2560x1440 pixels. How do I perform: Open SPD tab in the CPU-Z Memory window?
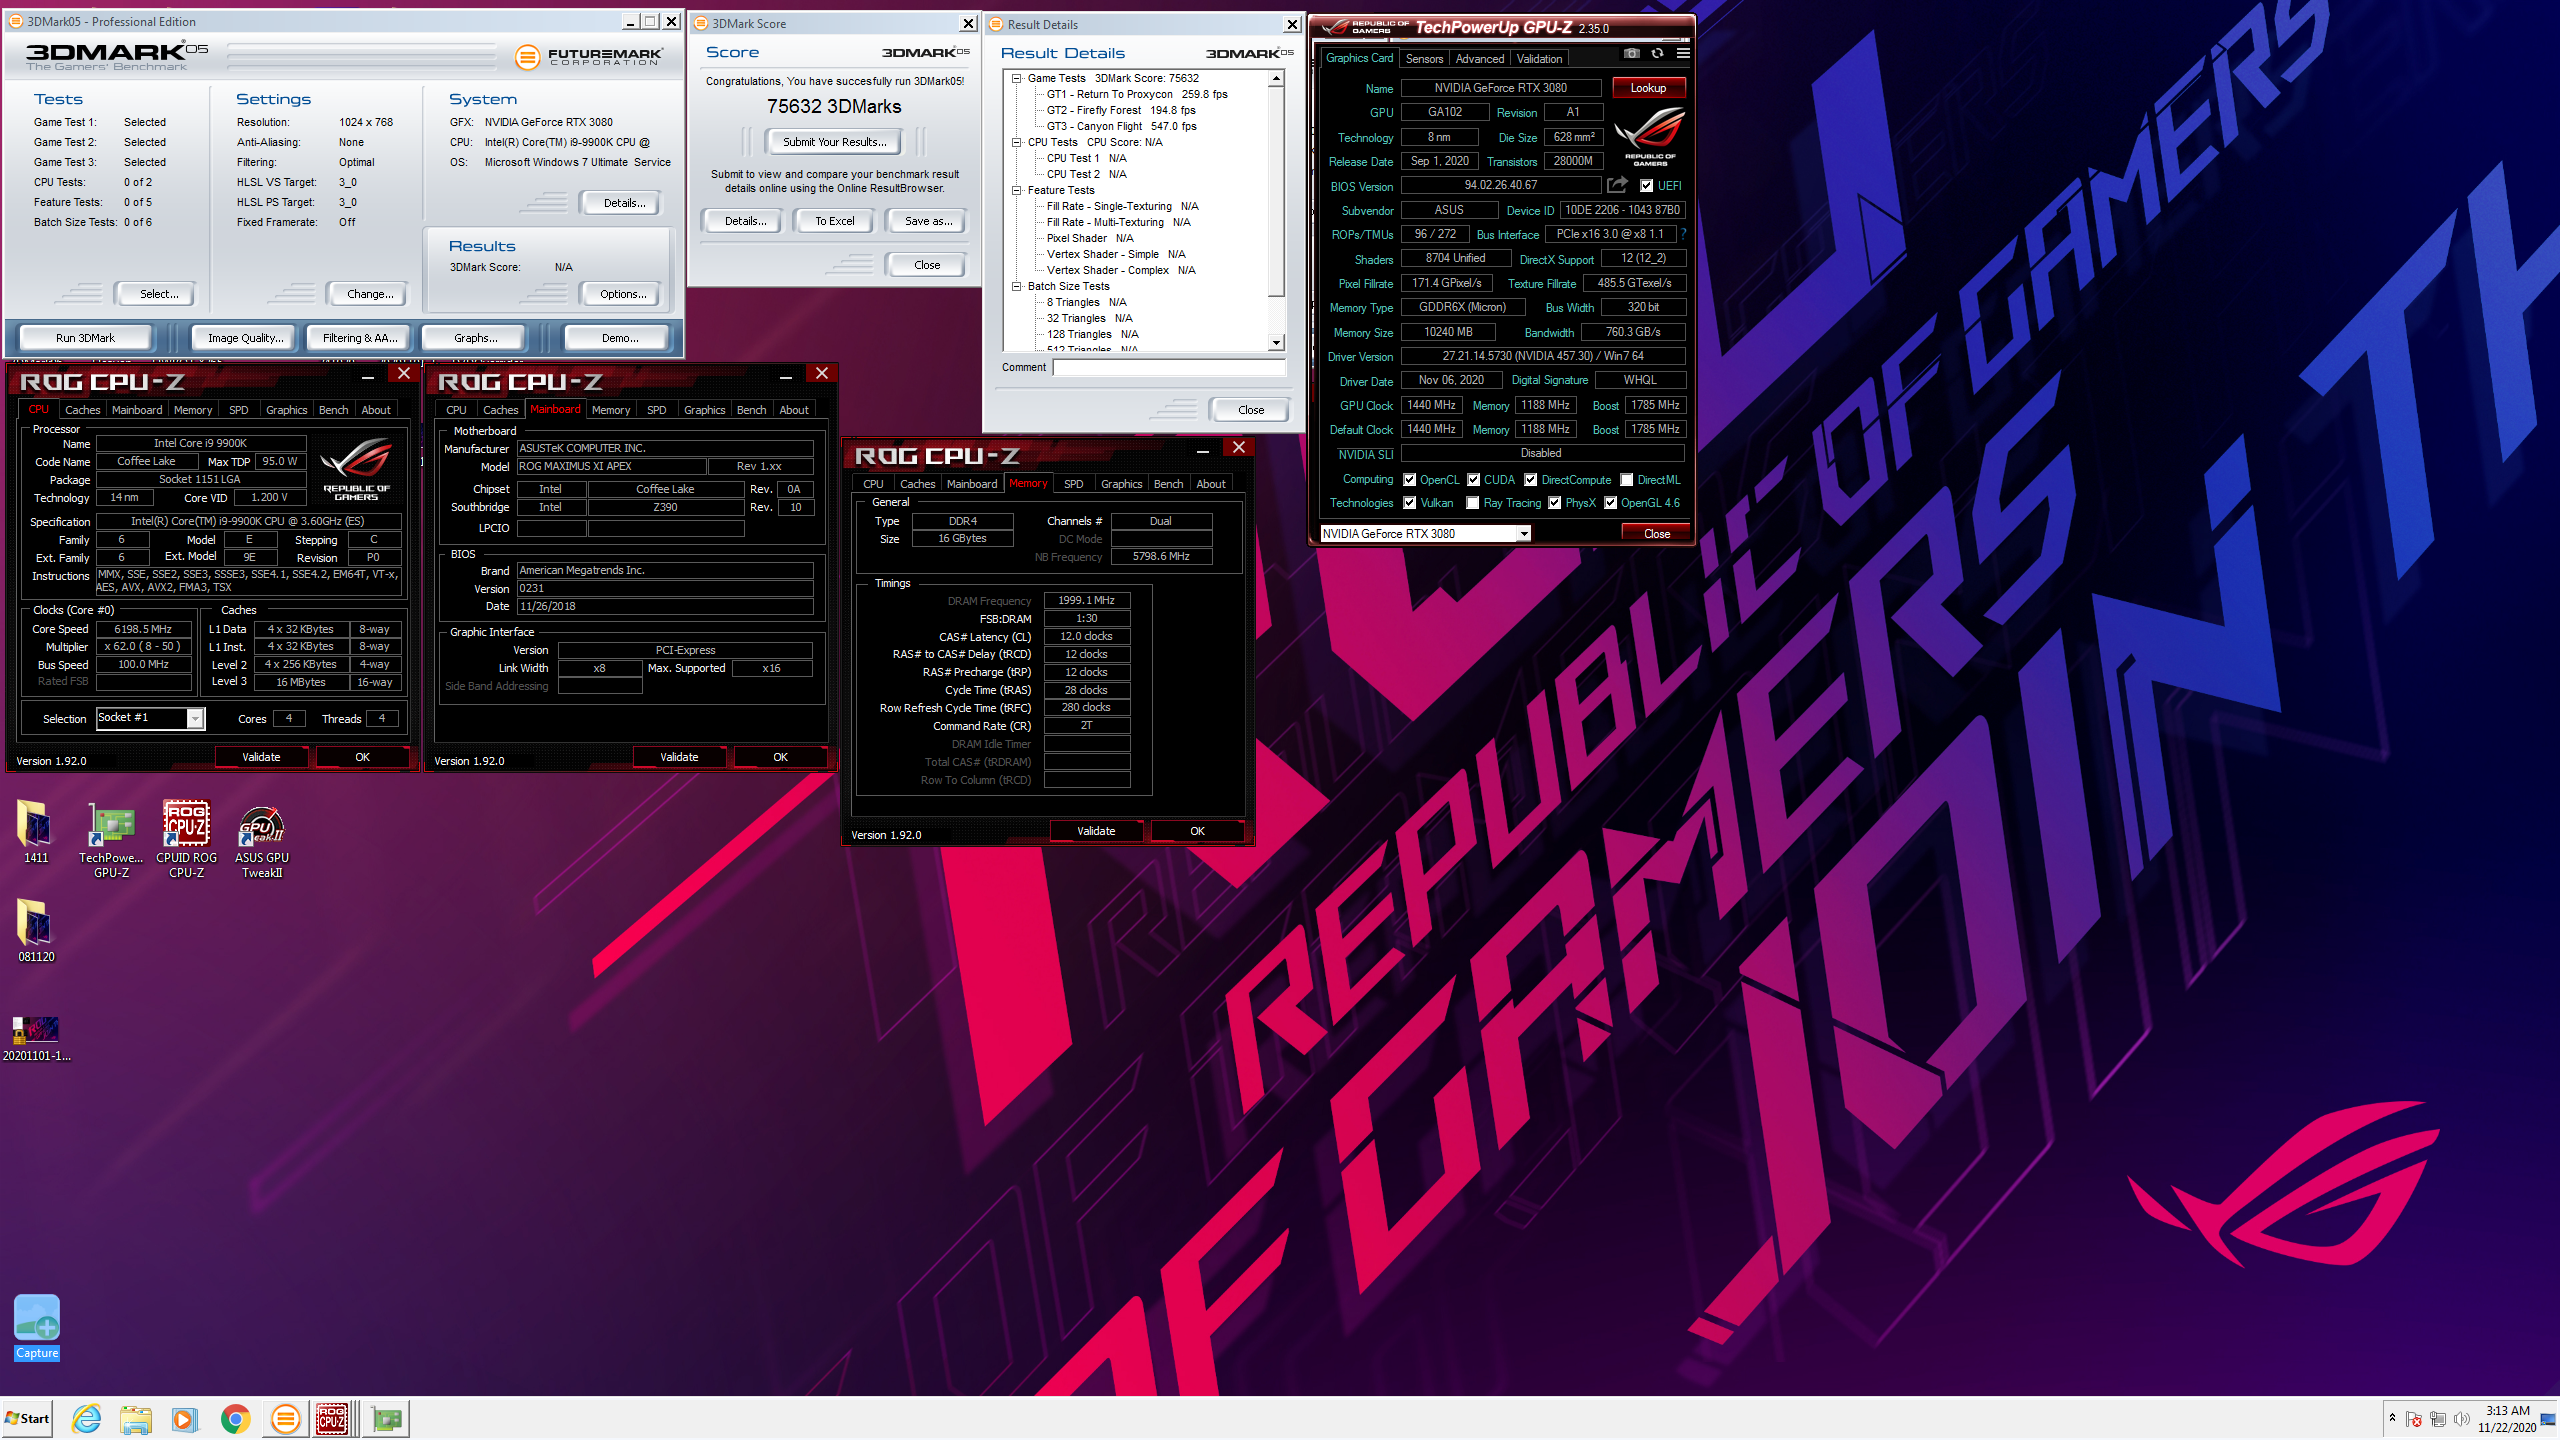pyautogui.click(x=1073, y=484)
